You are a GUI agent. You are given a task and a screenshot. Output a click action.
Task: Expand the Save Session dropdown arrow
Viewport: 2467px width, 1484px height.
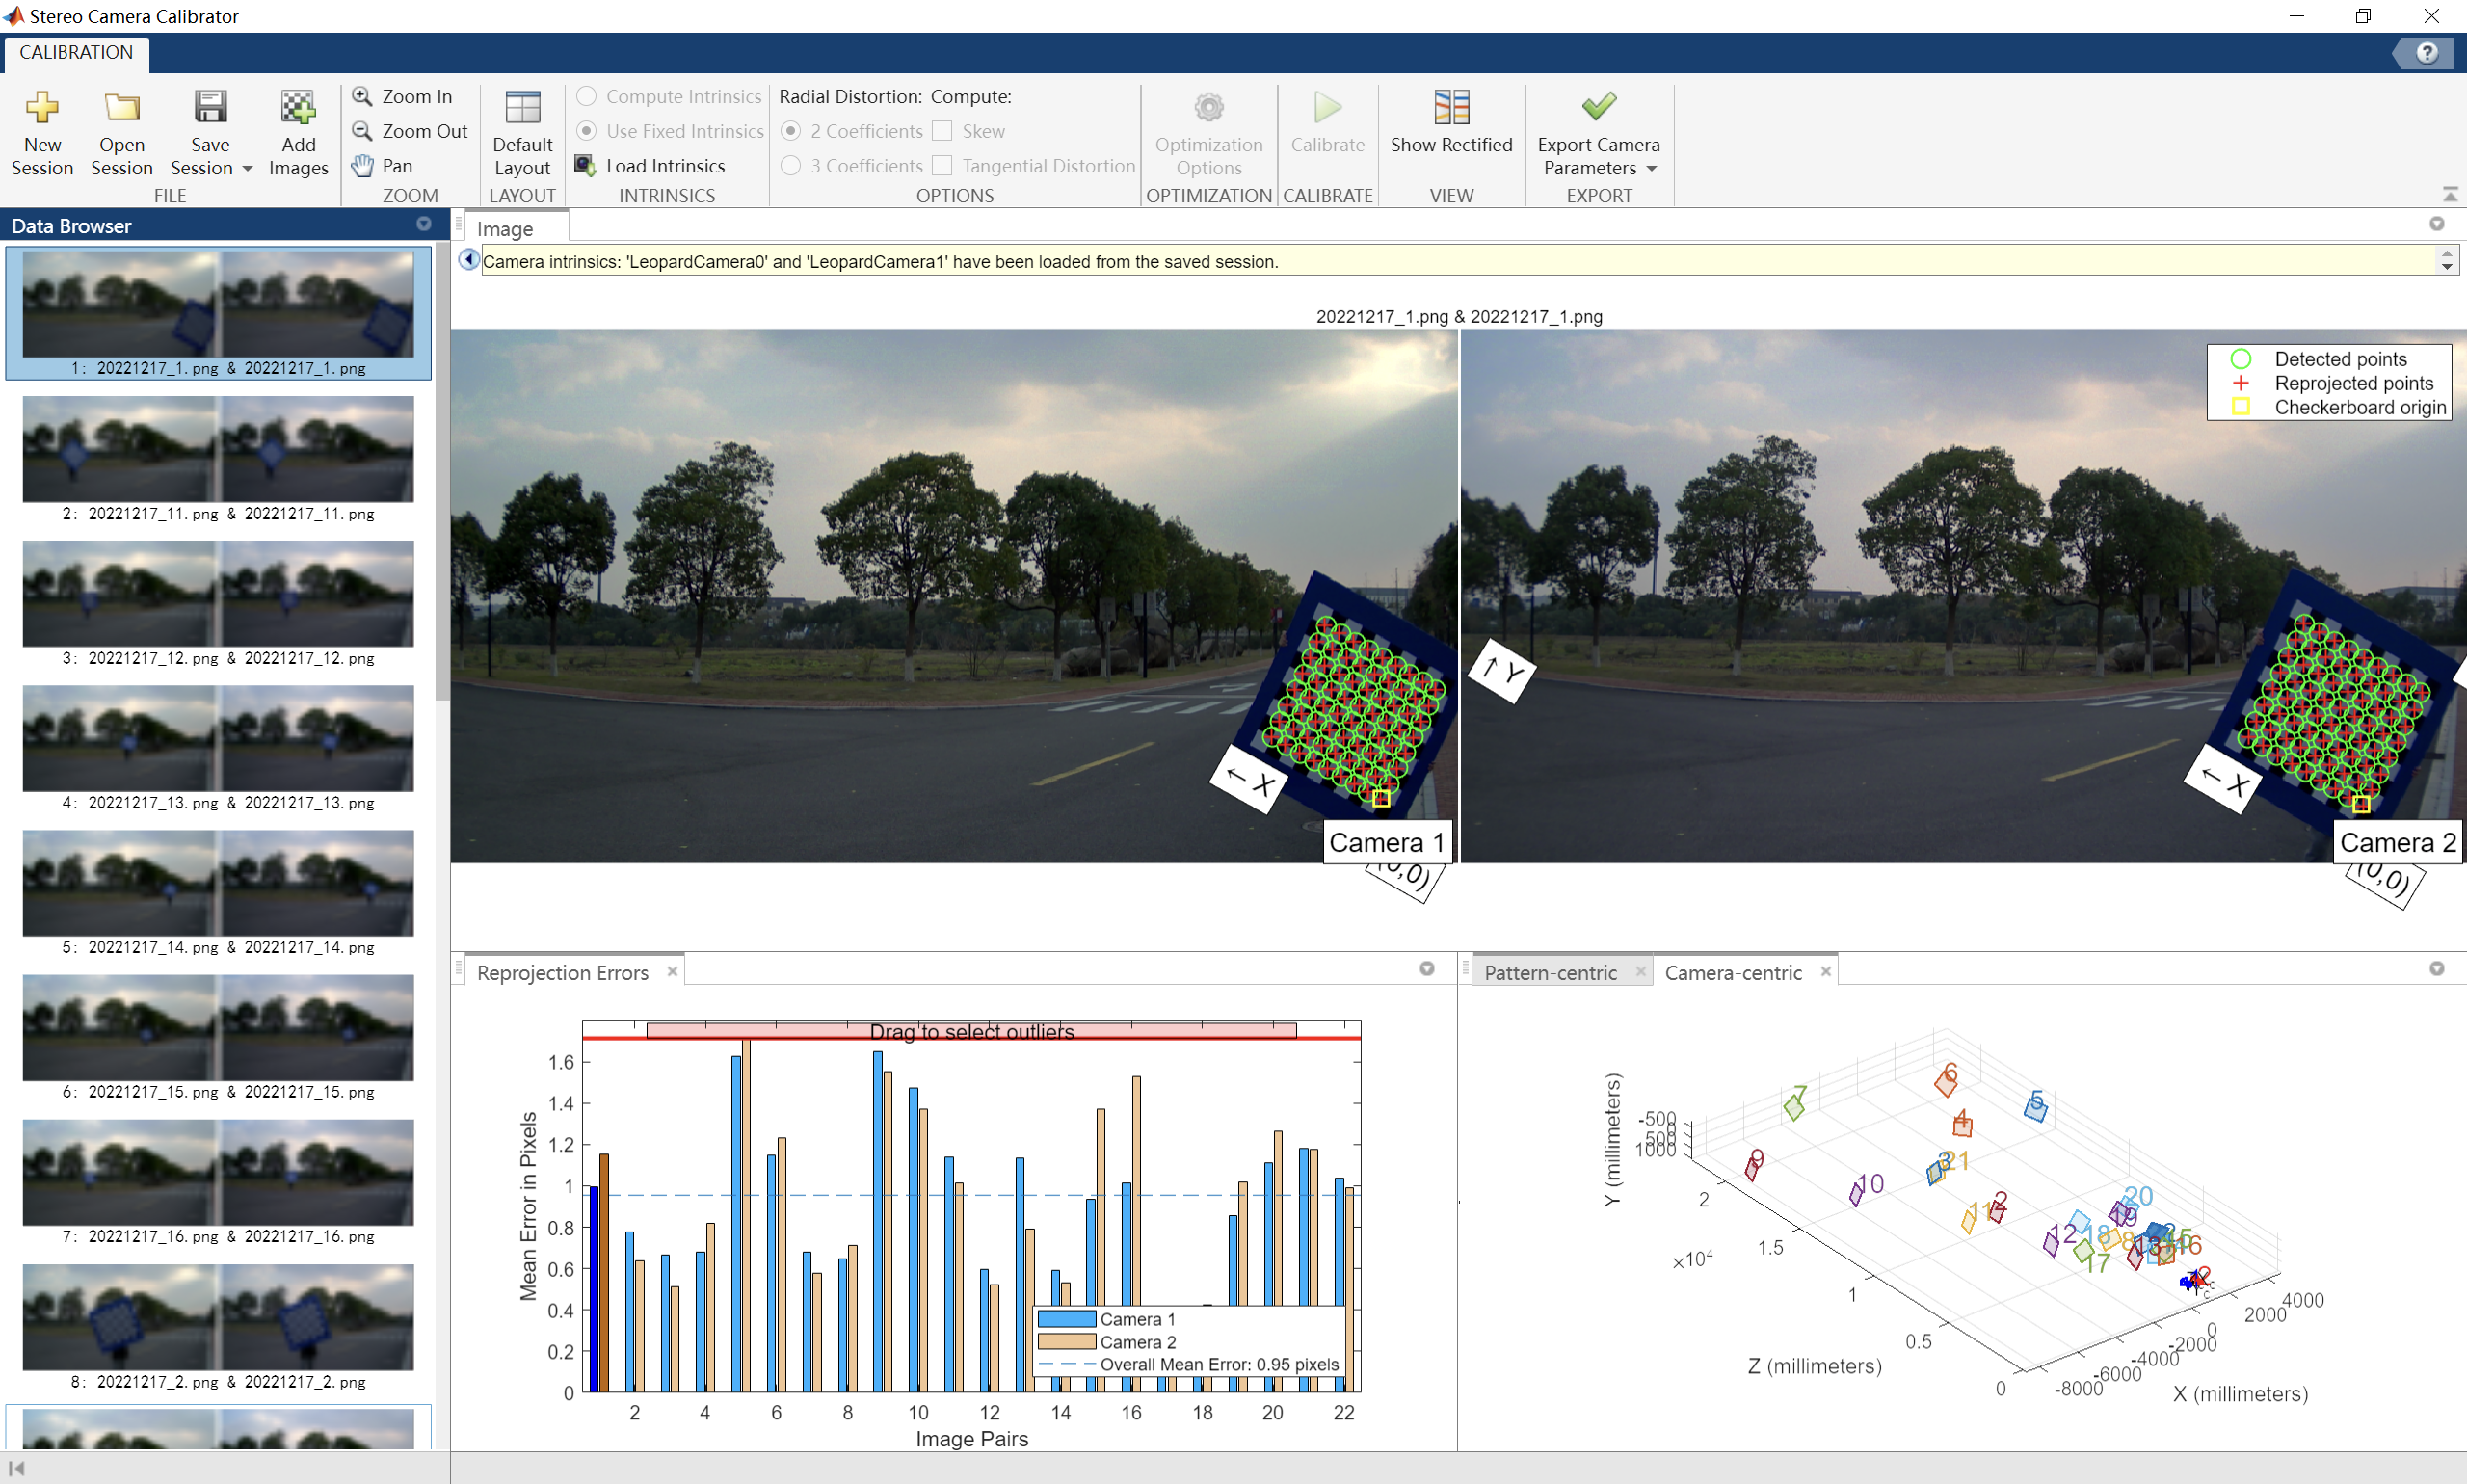click(247, 169)
